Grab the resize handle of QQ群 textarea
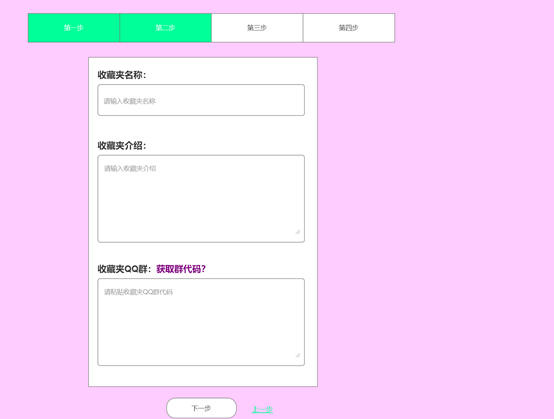The height and width of the screenshot is (419, 554). [x=297, y=355]
